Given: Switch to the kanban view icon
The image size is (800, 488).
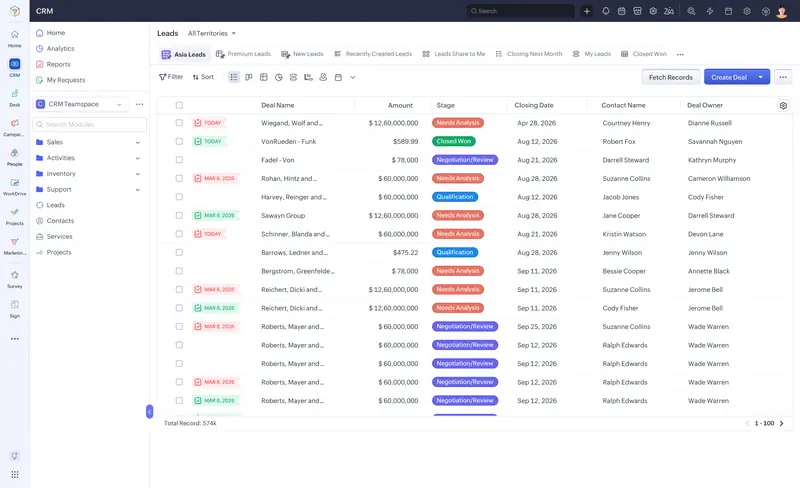Looking at the screenshot, I should point(248,77).
